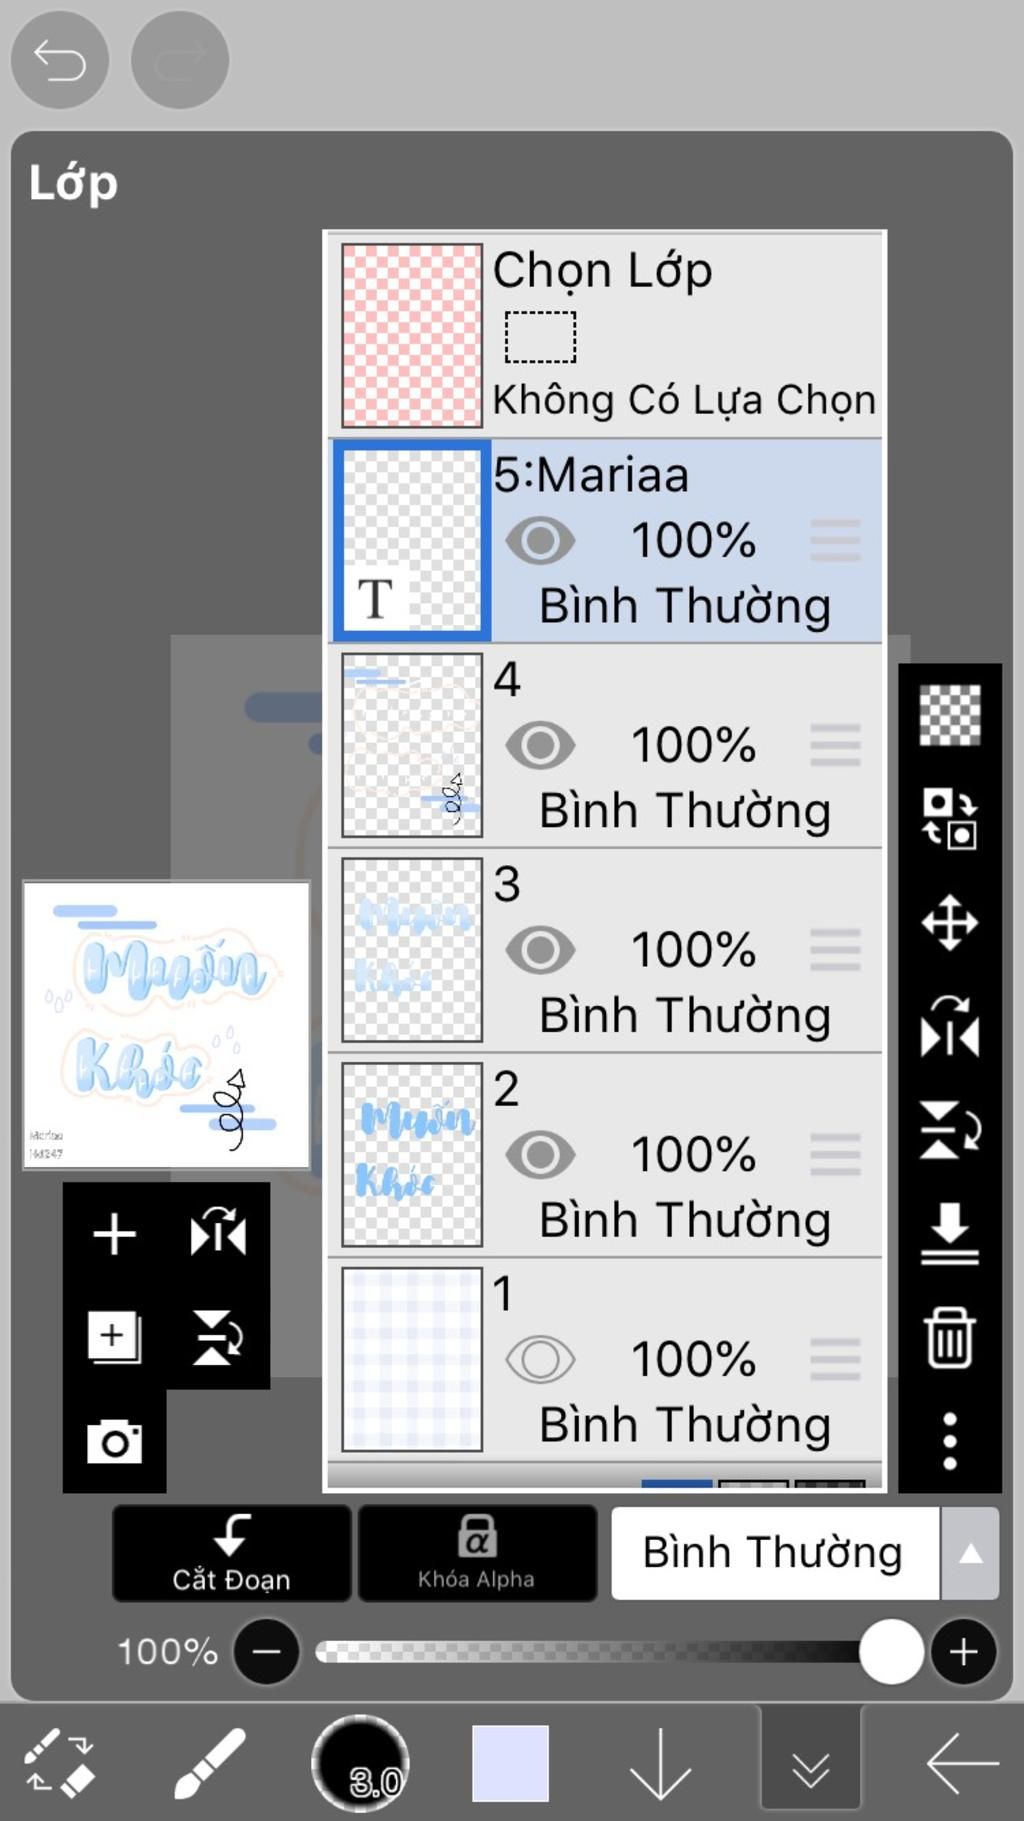Merge layer down with download arrow icon

(949, 1232)
